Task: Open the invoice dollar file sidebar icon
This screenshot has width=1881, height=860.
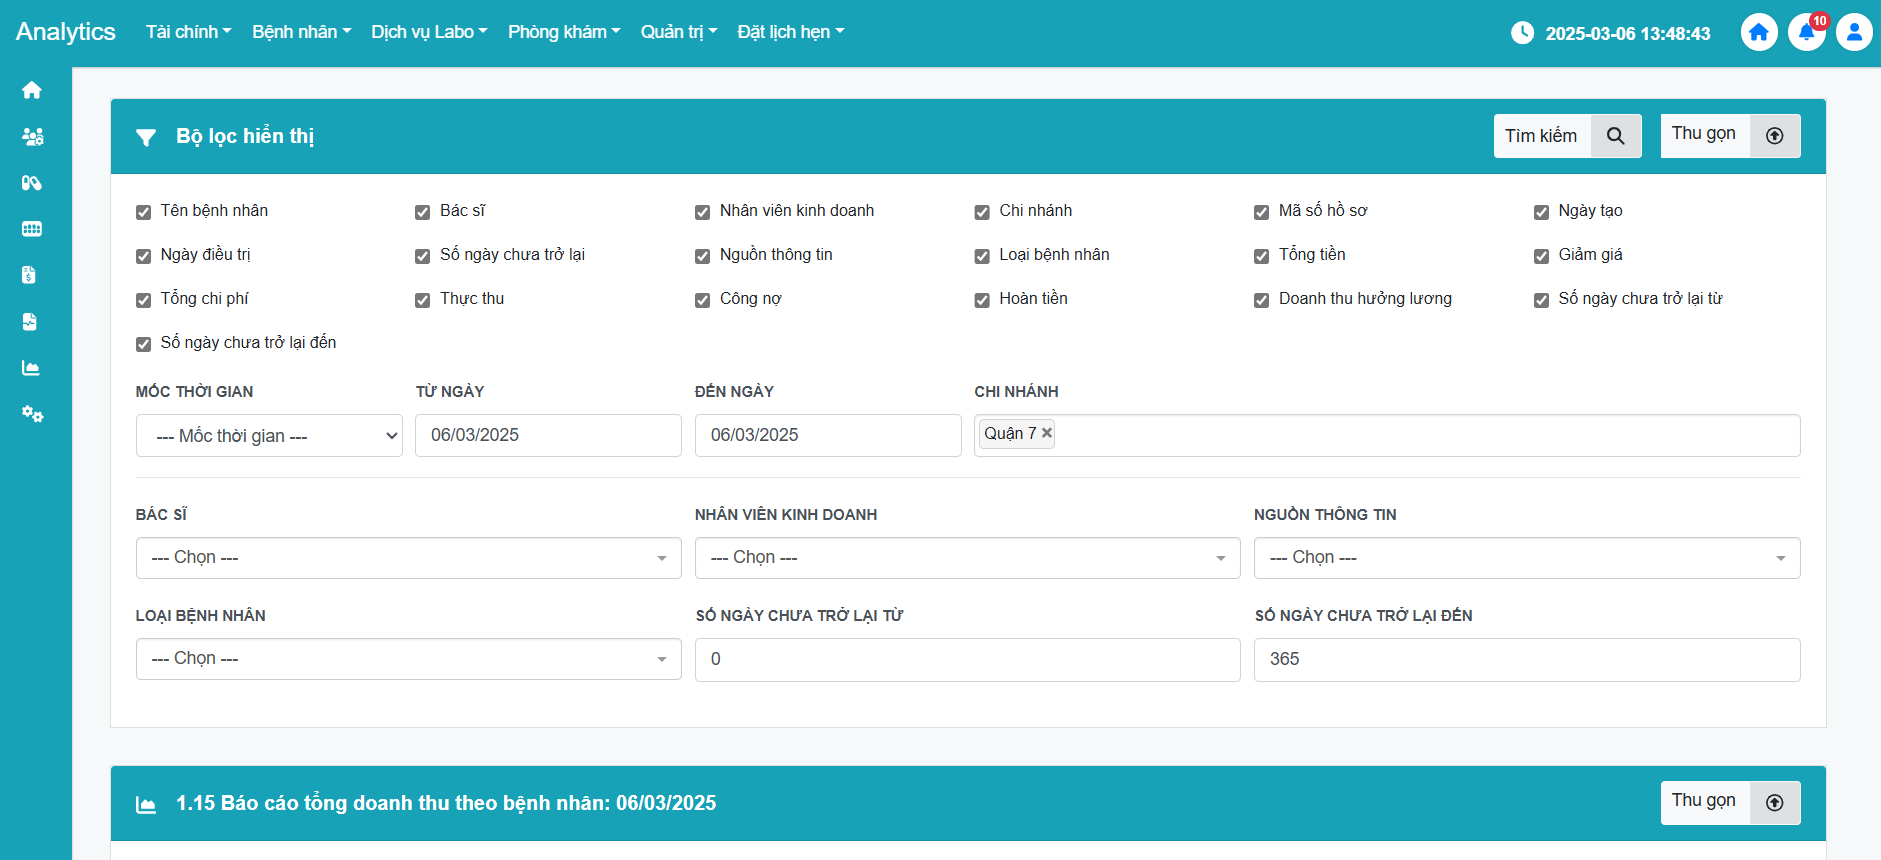Action: [29, 275]
